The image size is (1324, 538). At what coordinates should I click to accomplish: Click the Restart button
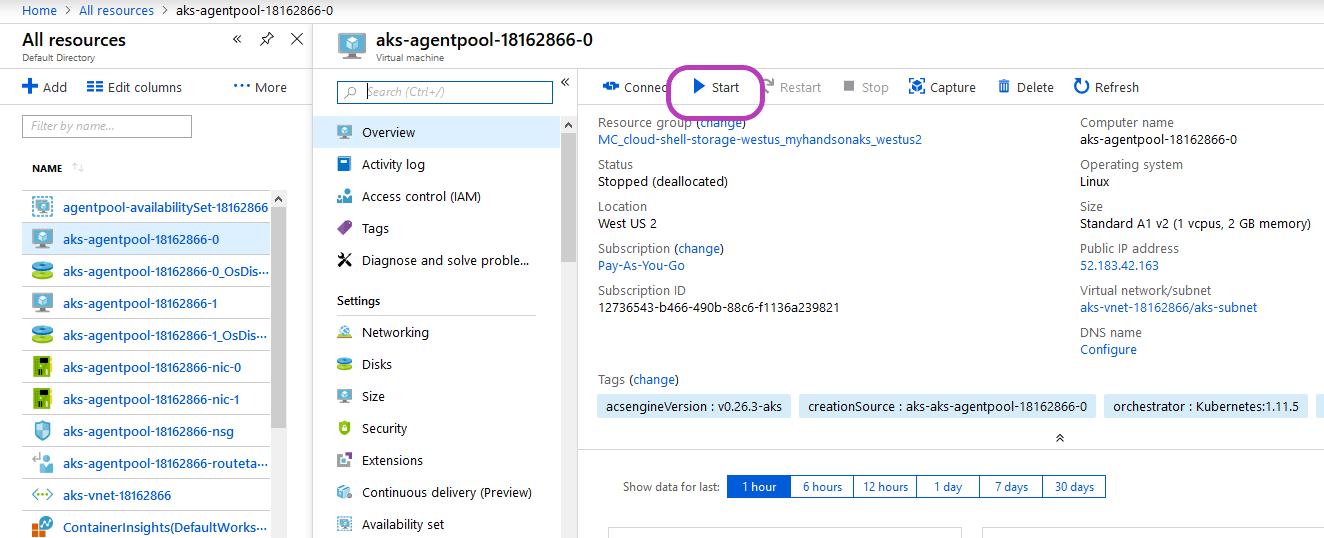pyautogui.click(x=791, y=87)
